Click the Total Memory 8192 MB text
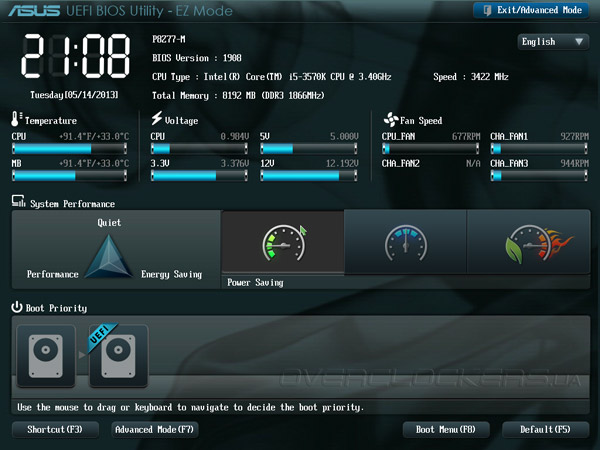Screen dimensions: 600x450 (x=238, y=95)
